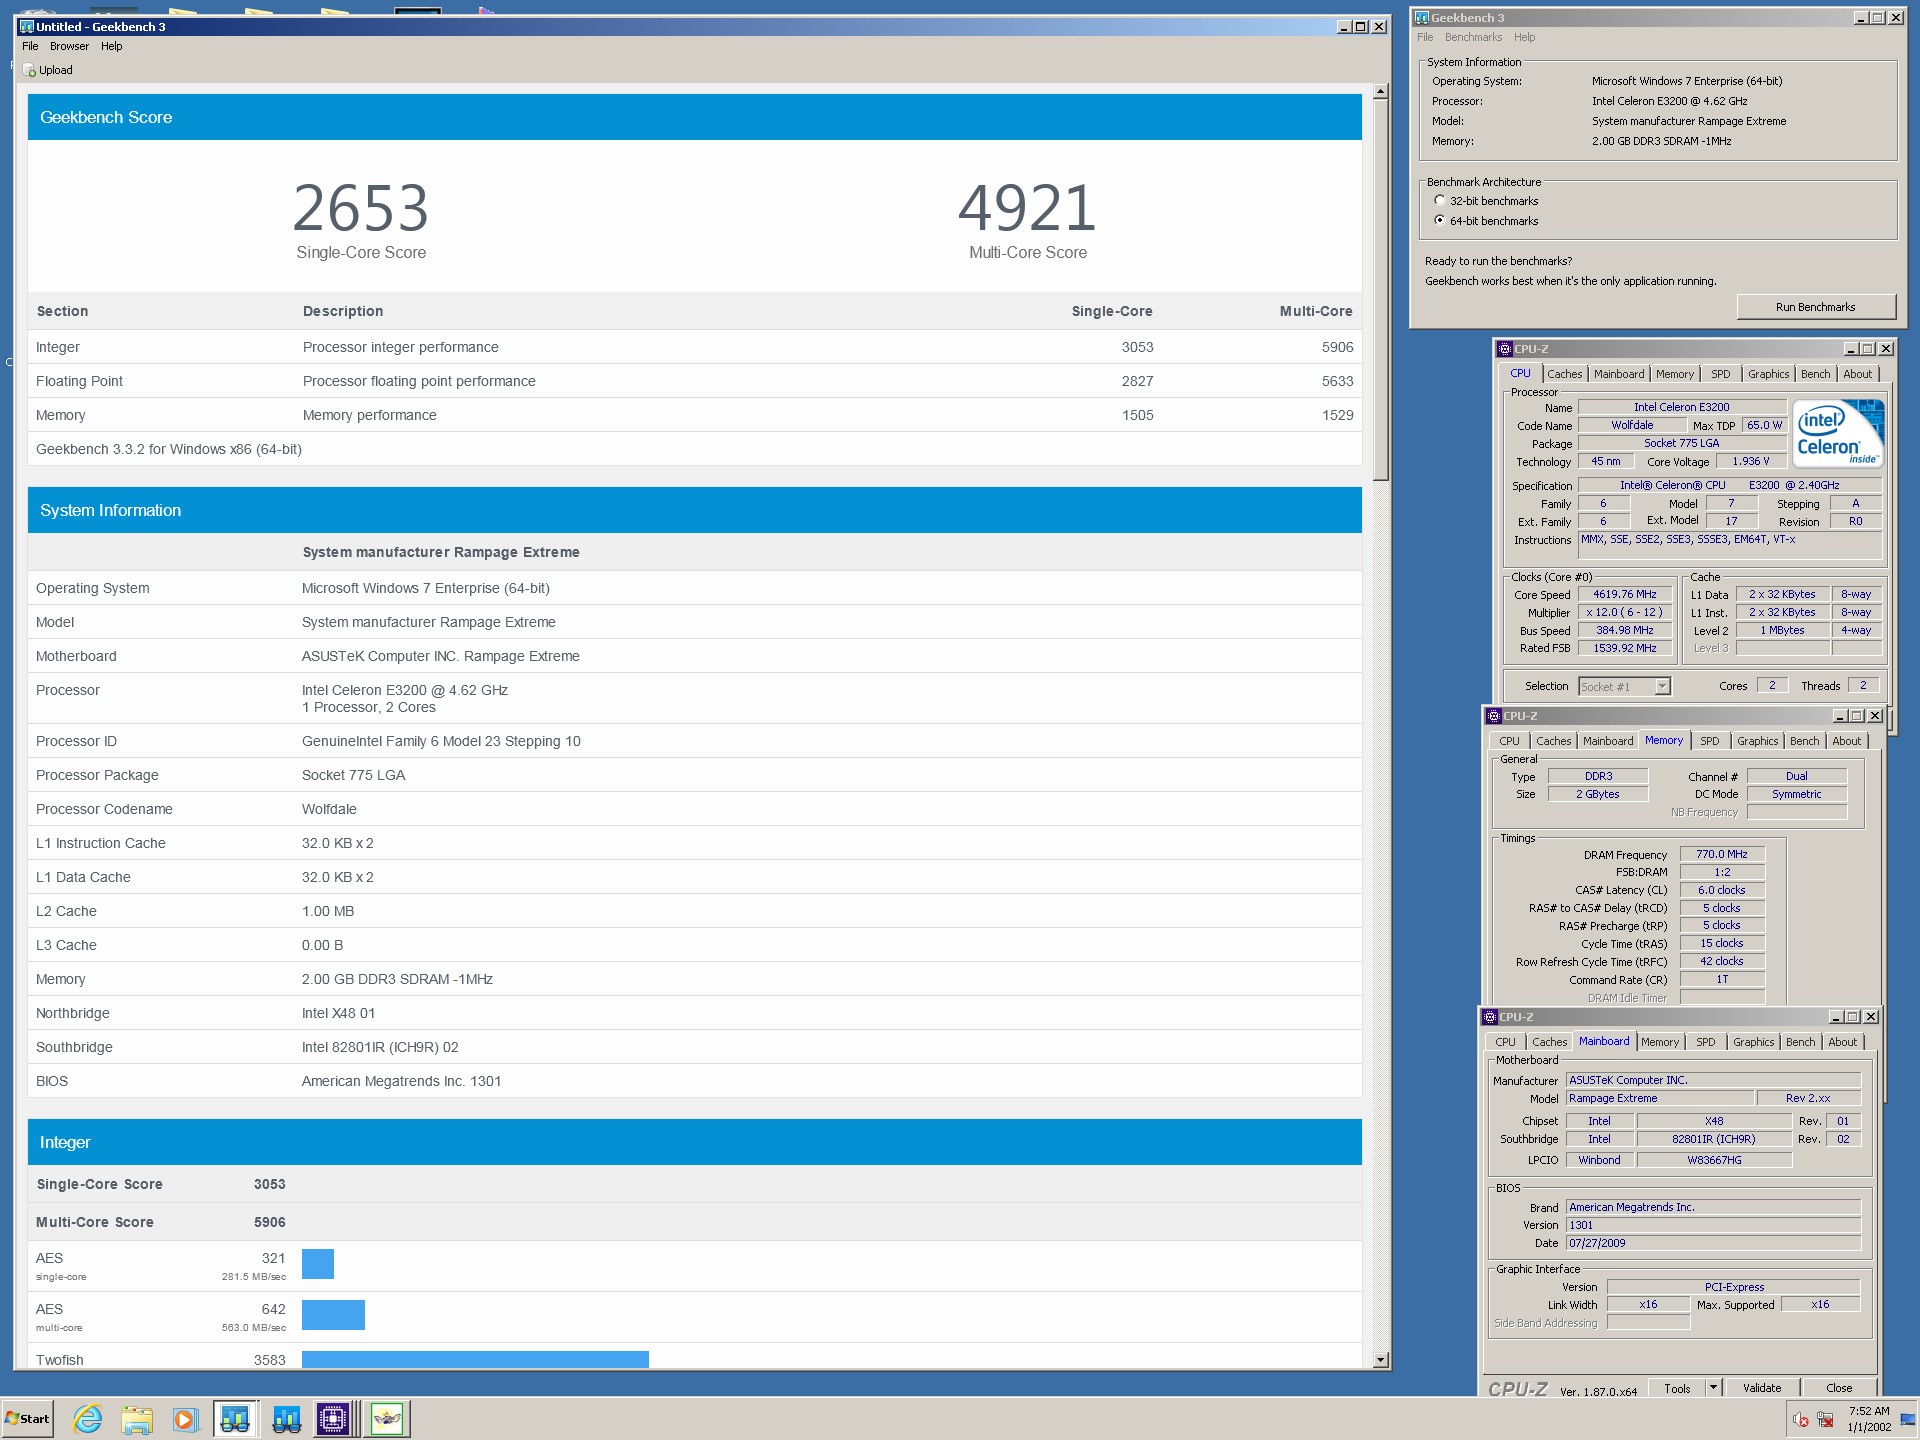This screenshot has height=1440, width=1920.
Task: Click the Untitled - Geekbench 3 title bar icon
Action: pos(27,27)
